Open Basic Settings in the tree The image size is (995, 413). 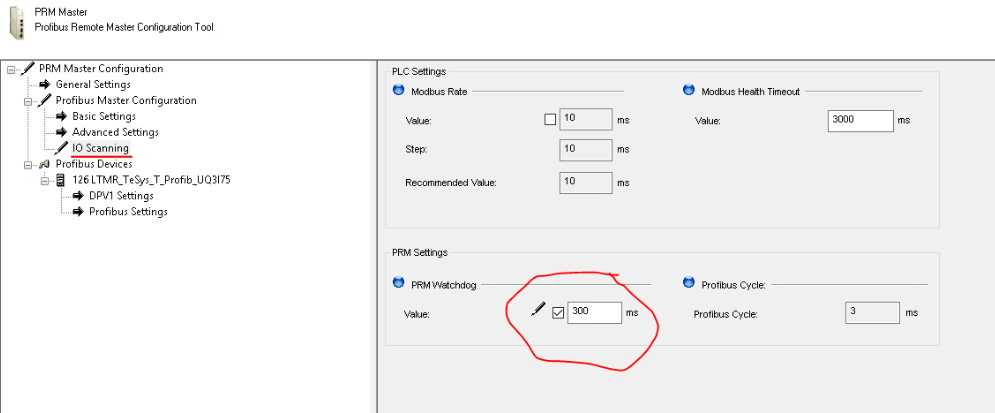click(x=104, y=116)
